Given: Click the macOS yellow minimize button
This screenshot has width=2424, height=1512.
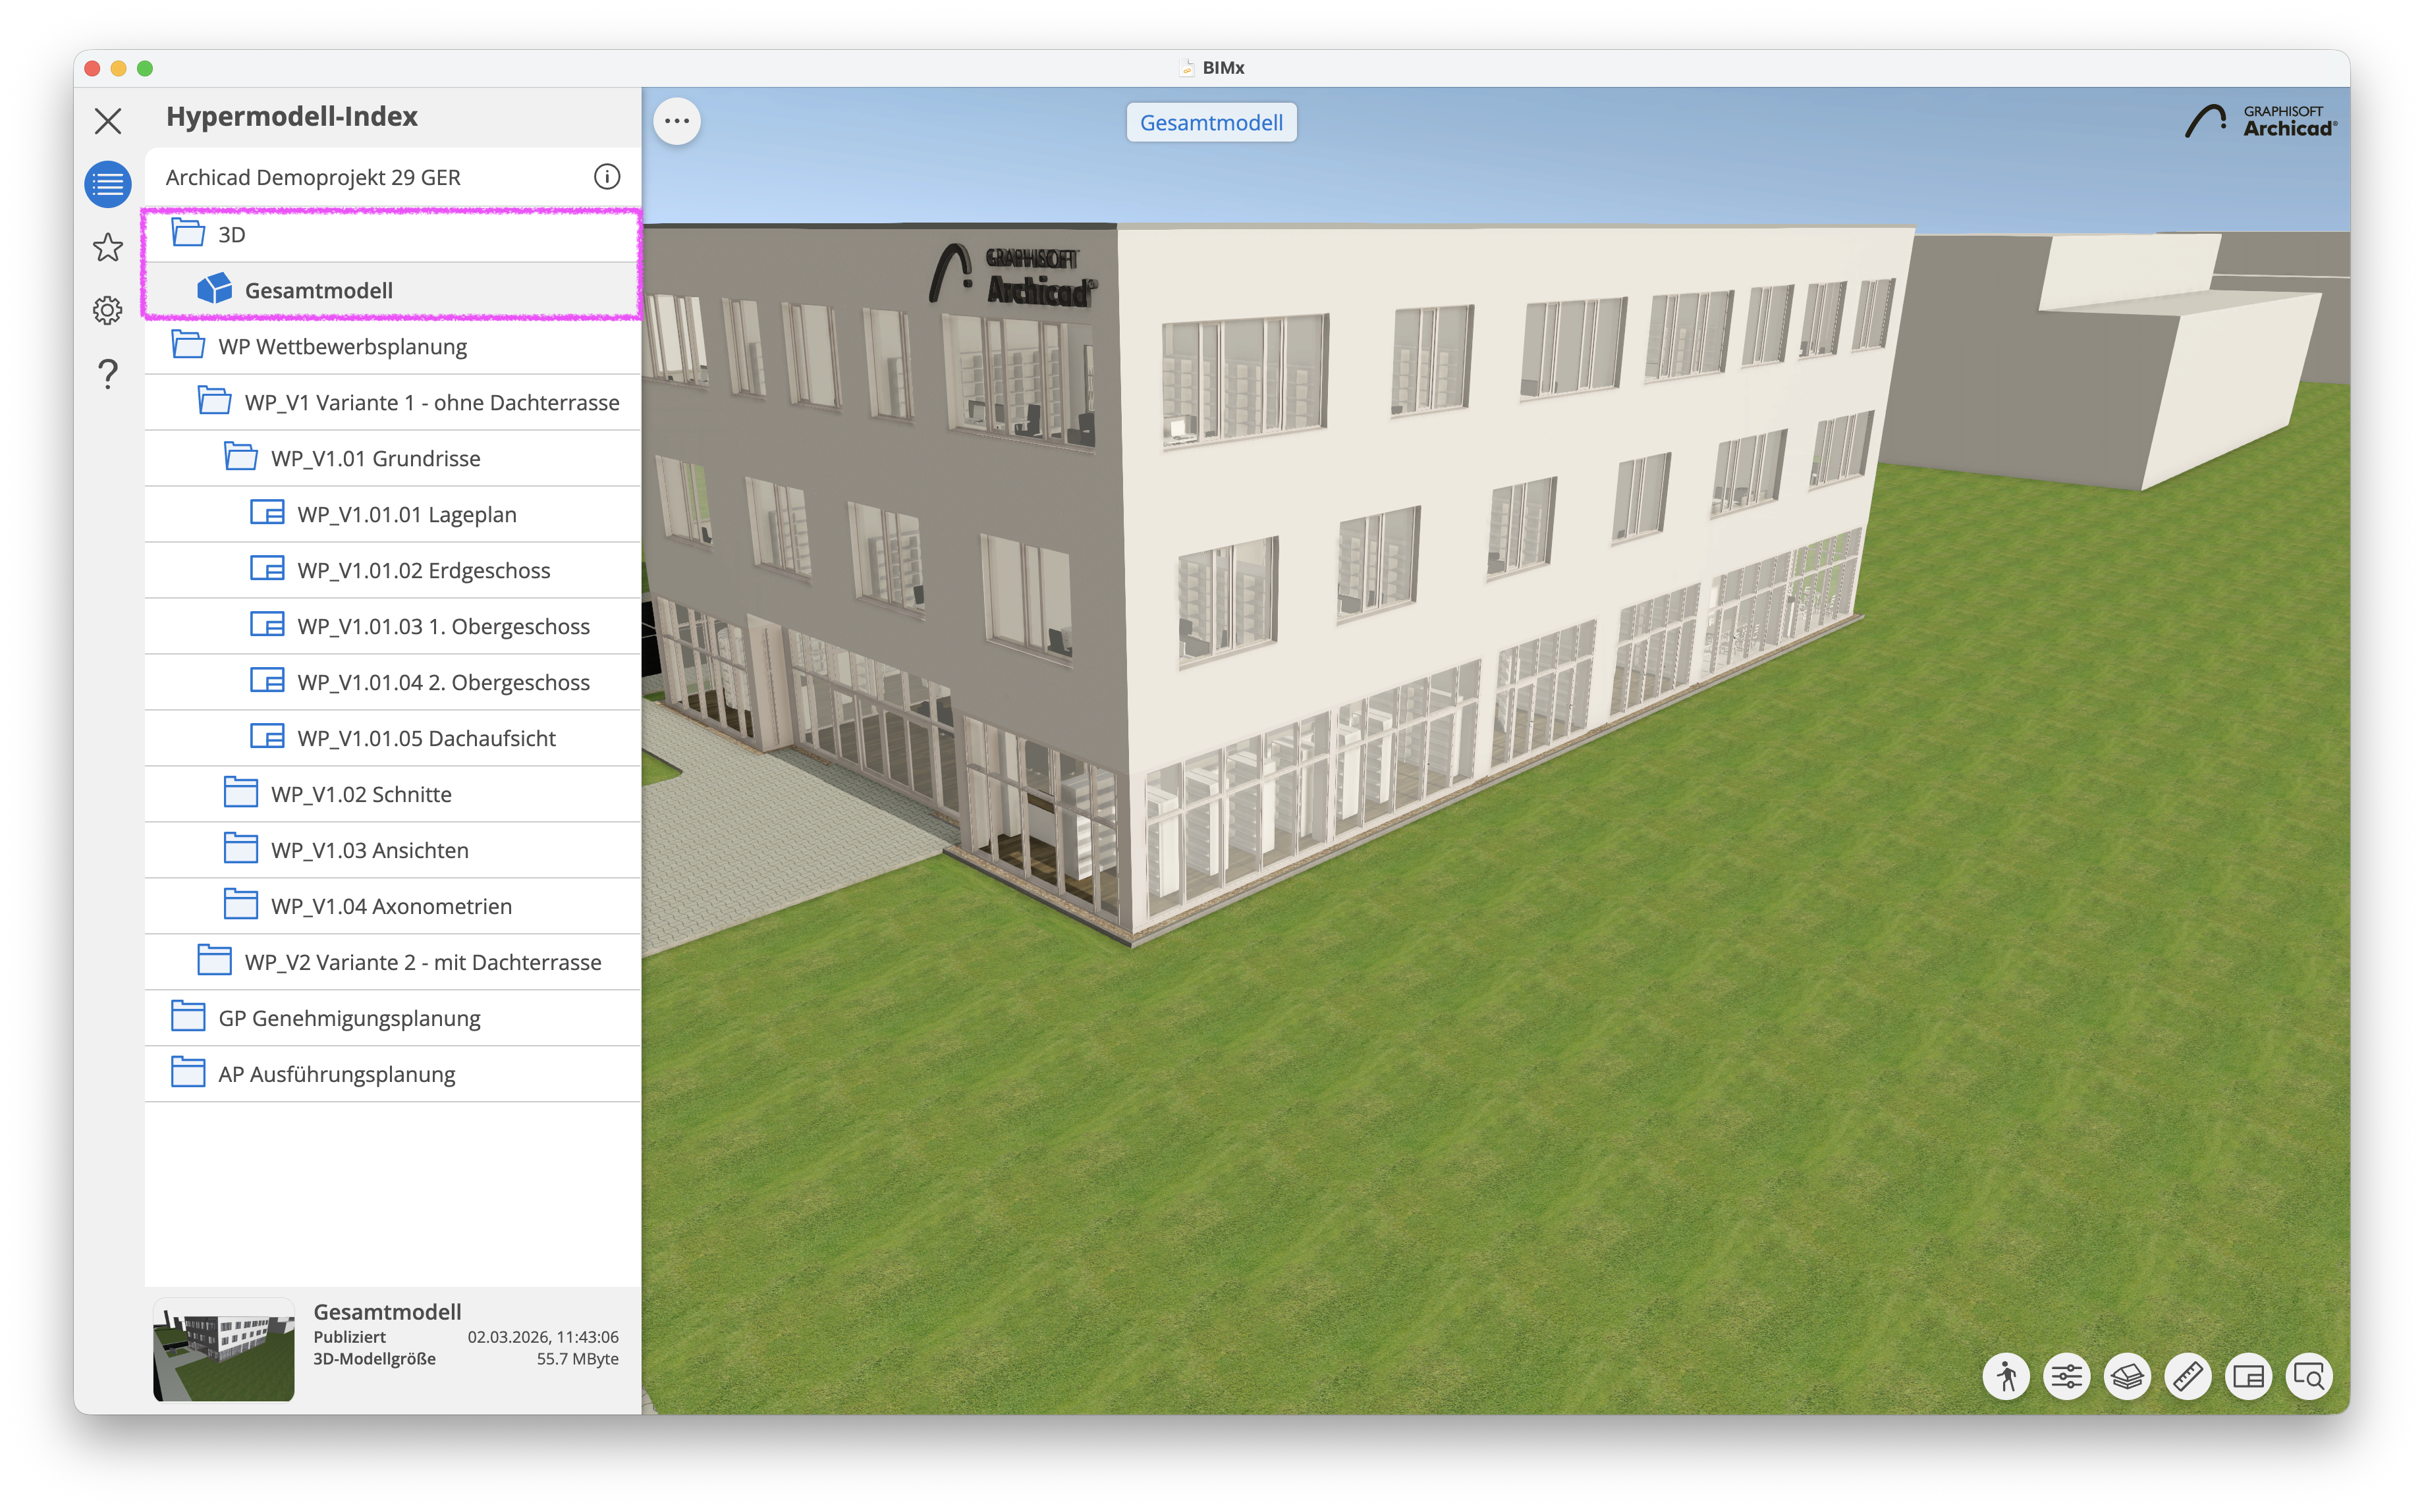Looking at the screenshot, I should (118, 68).
